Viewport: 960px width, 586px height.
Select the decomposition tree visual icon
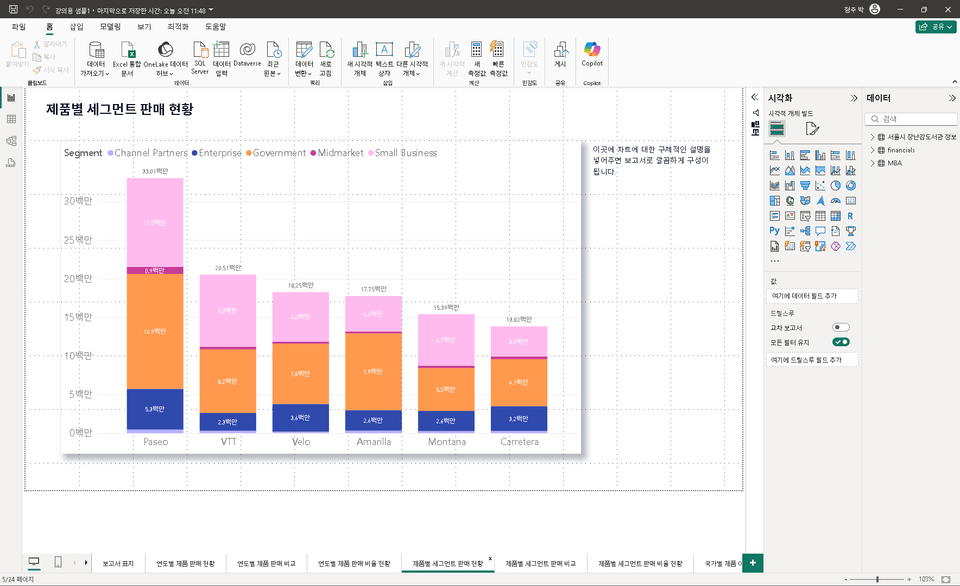[805, 231]
